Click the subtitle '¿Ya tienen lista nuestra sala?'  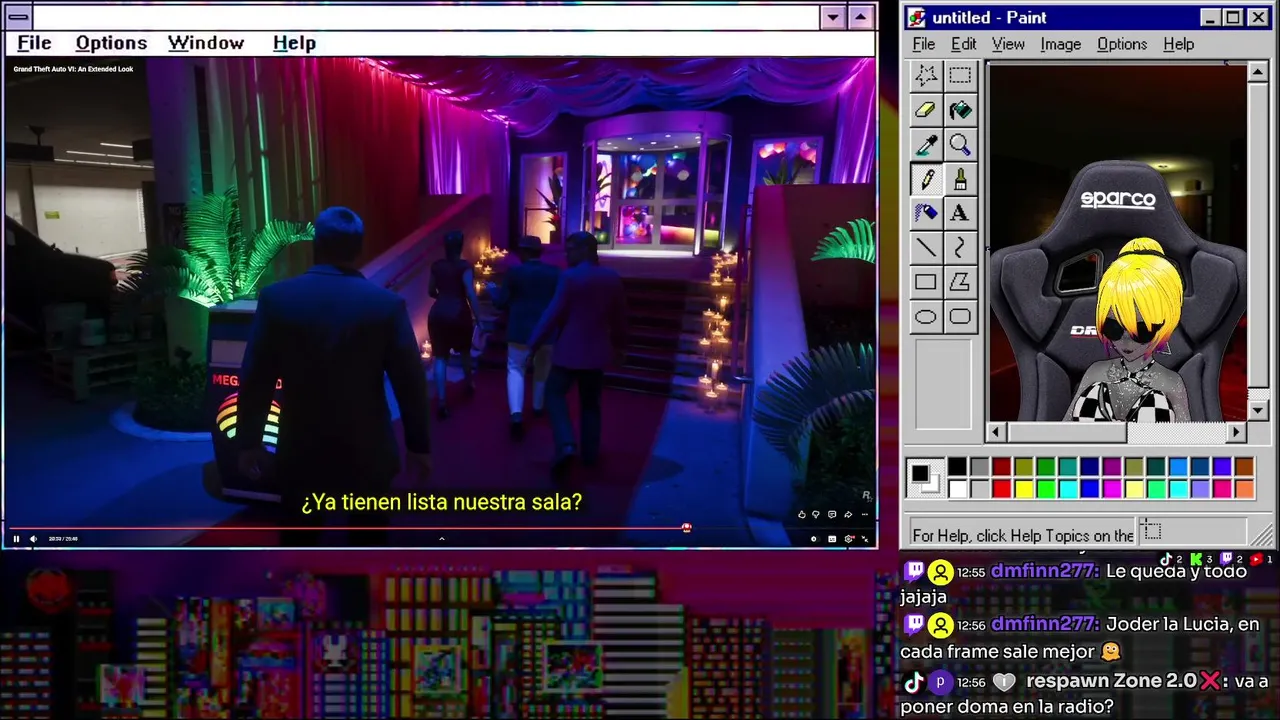click(x=441, y=502)
